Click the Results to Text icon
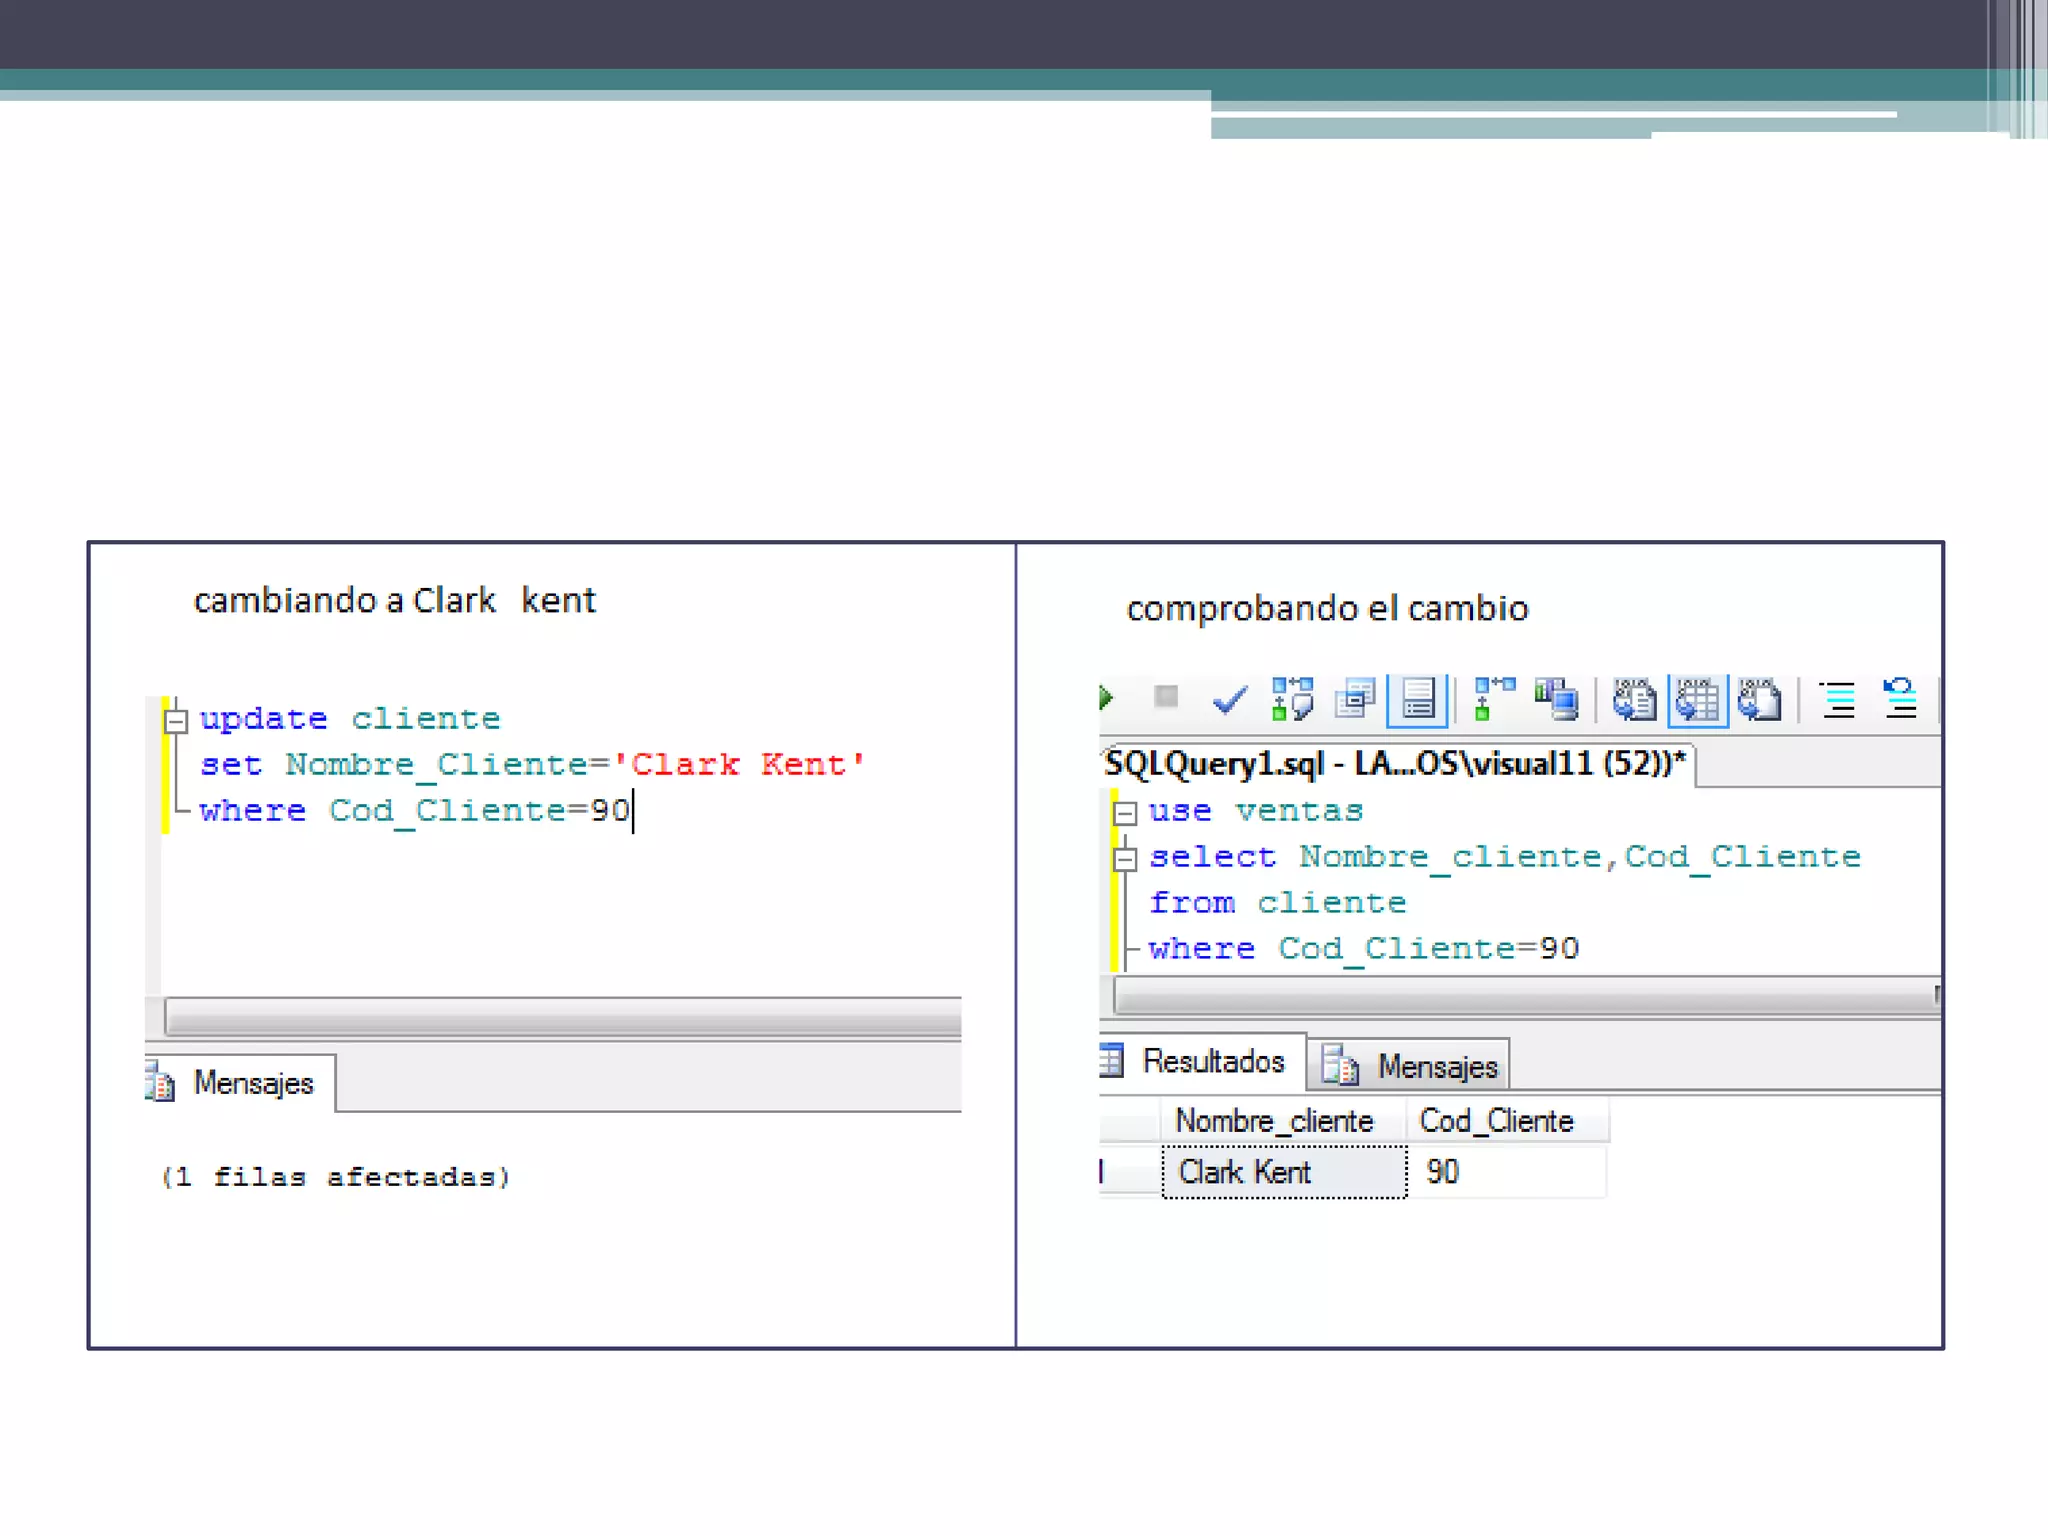Screen dimensions: 2048x1536 click(1634, 699)
